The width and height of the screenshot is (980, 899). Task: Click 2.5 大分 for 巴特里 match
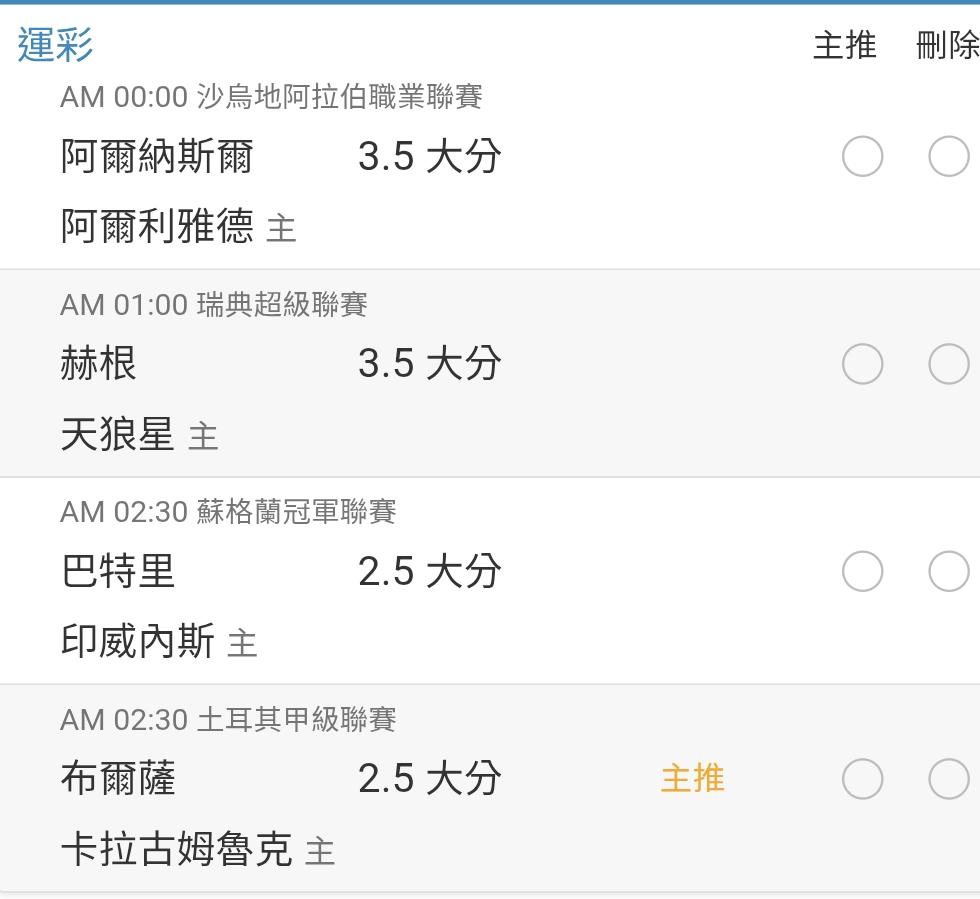tap(429, 571)
